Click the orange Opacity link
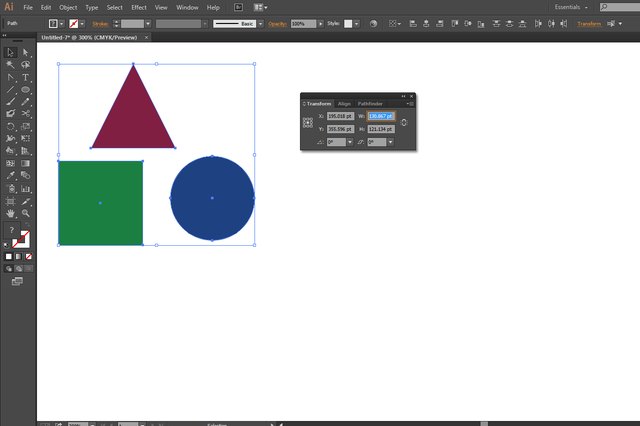Screen dimensions: 640x426 [x=277, y=24]
